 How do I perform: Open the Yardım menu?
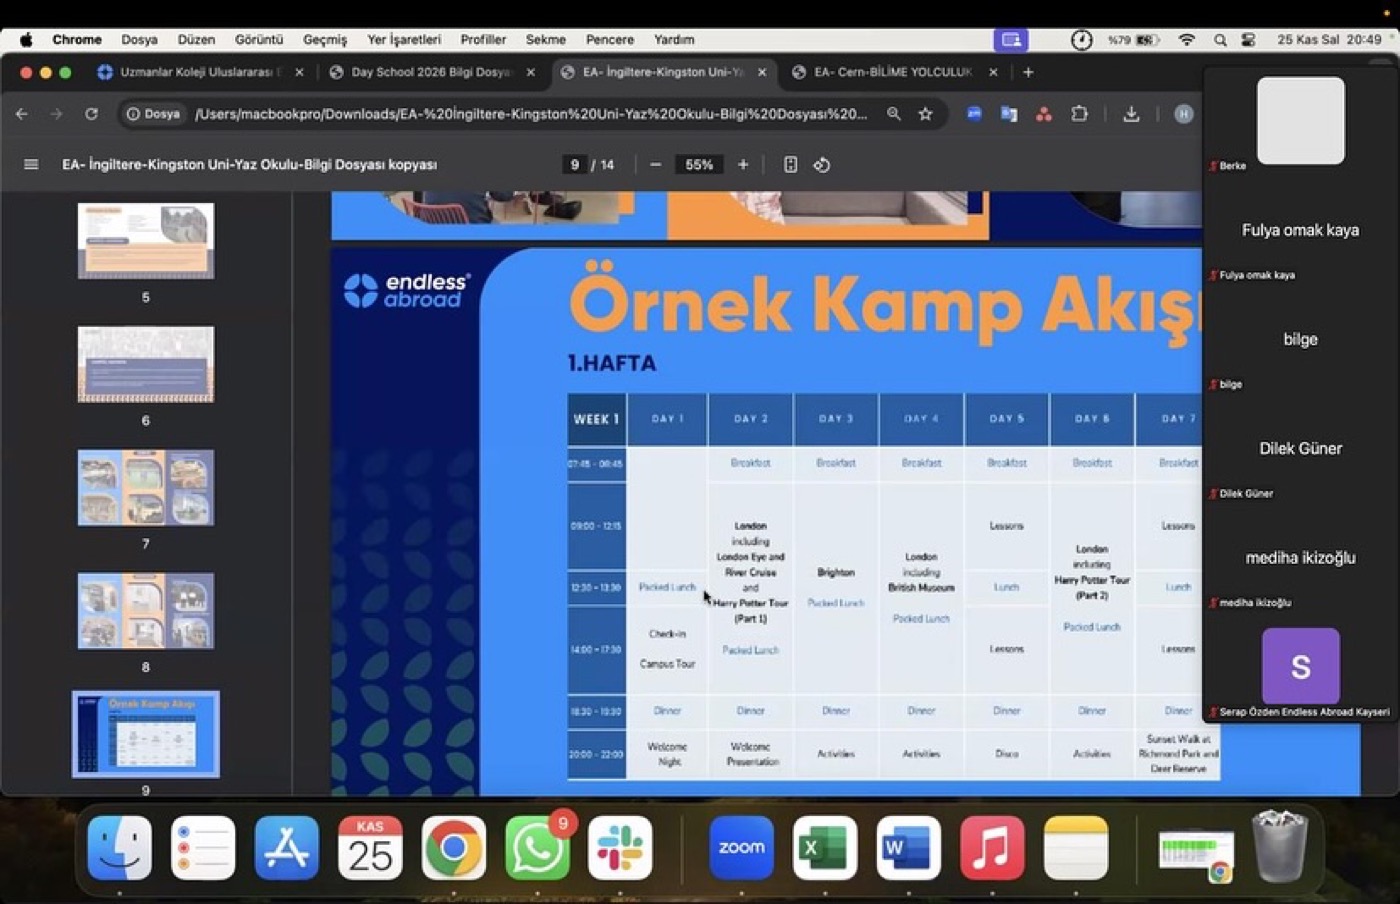click(x=674, y=40)
